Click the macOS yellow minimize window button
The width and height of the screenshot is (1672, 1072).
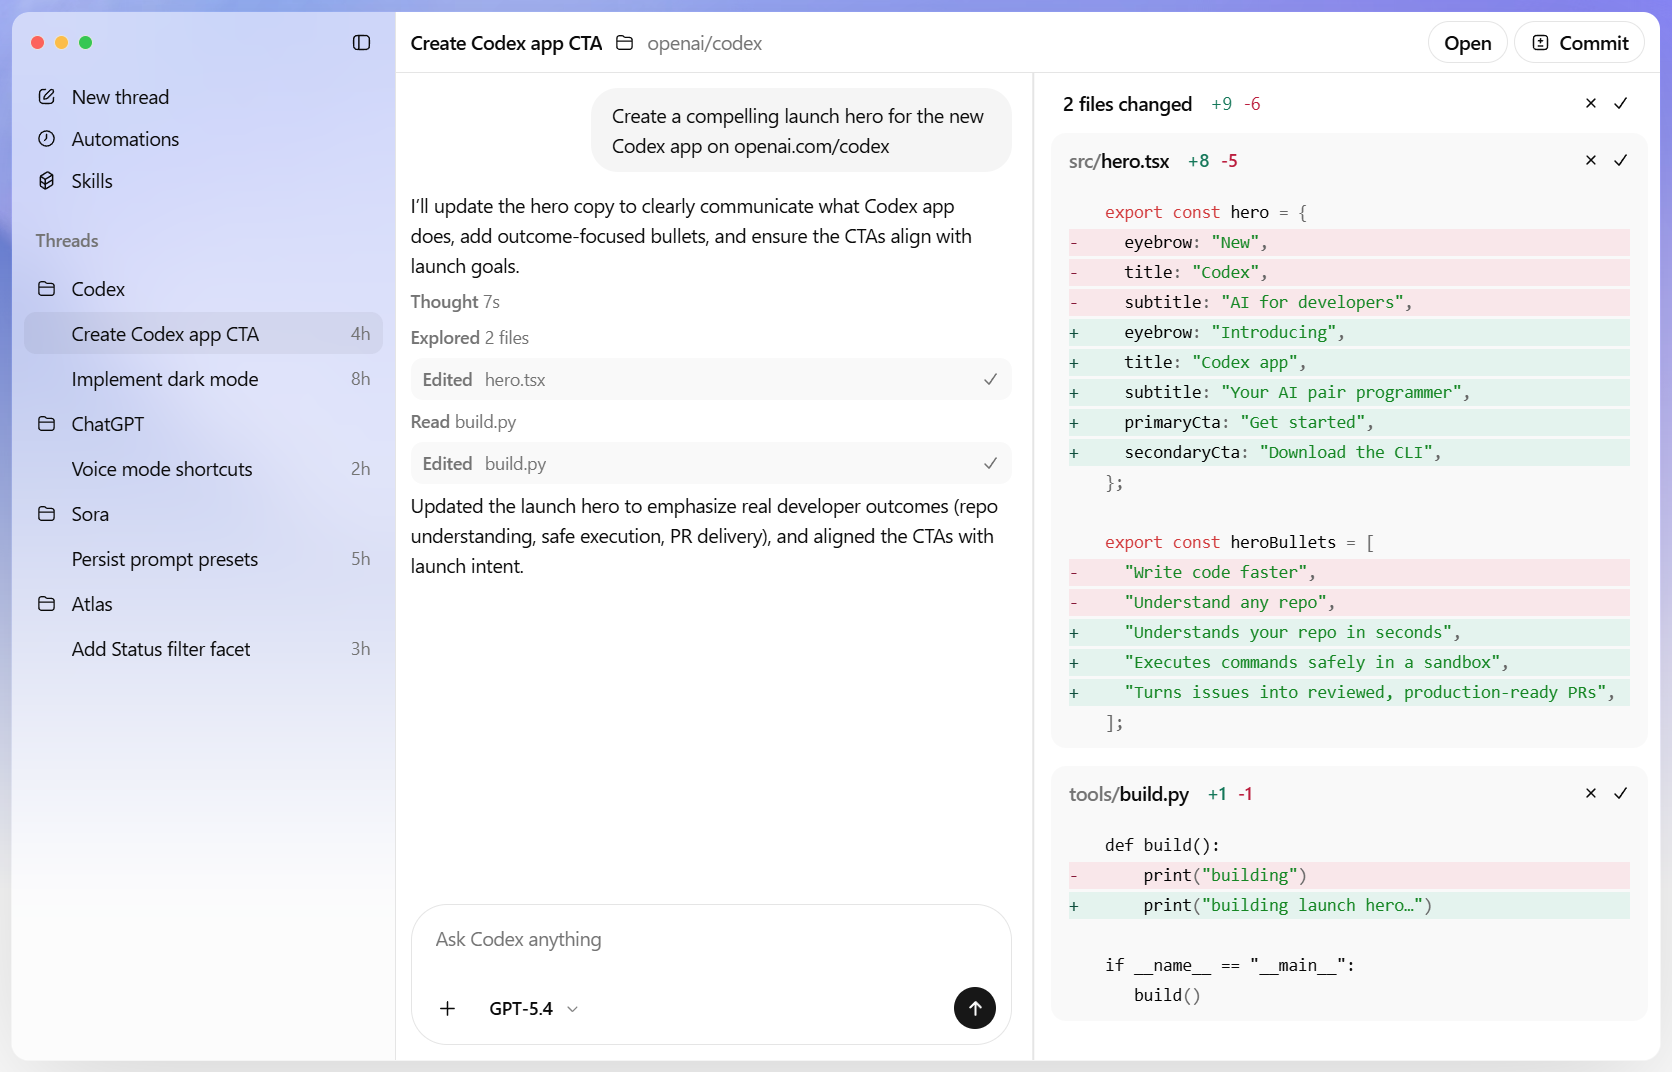62,42
